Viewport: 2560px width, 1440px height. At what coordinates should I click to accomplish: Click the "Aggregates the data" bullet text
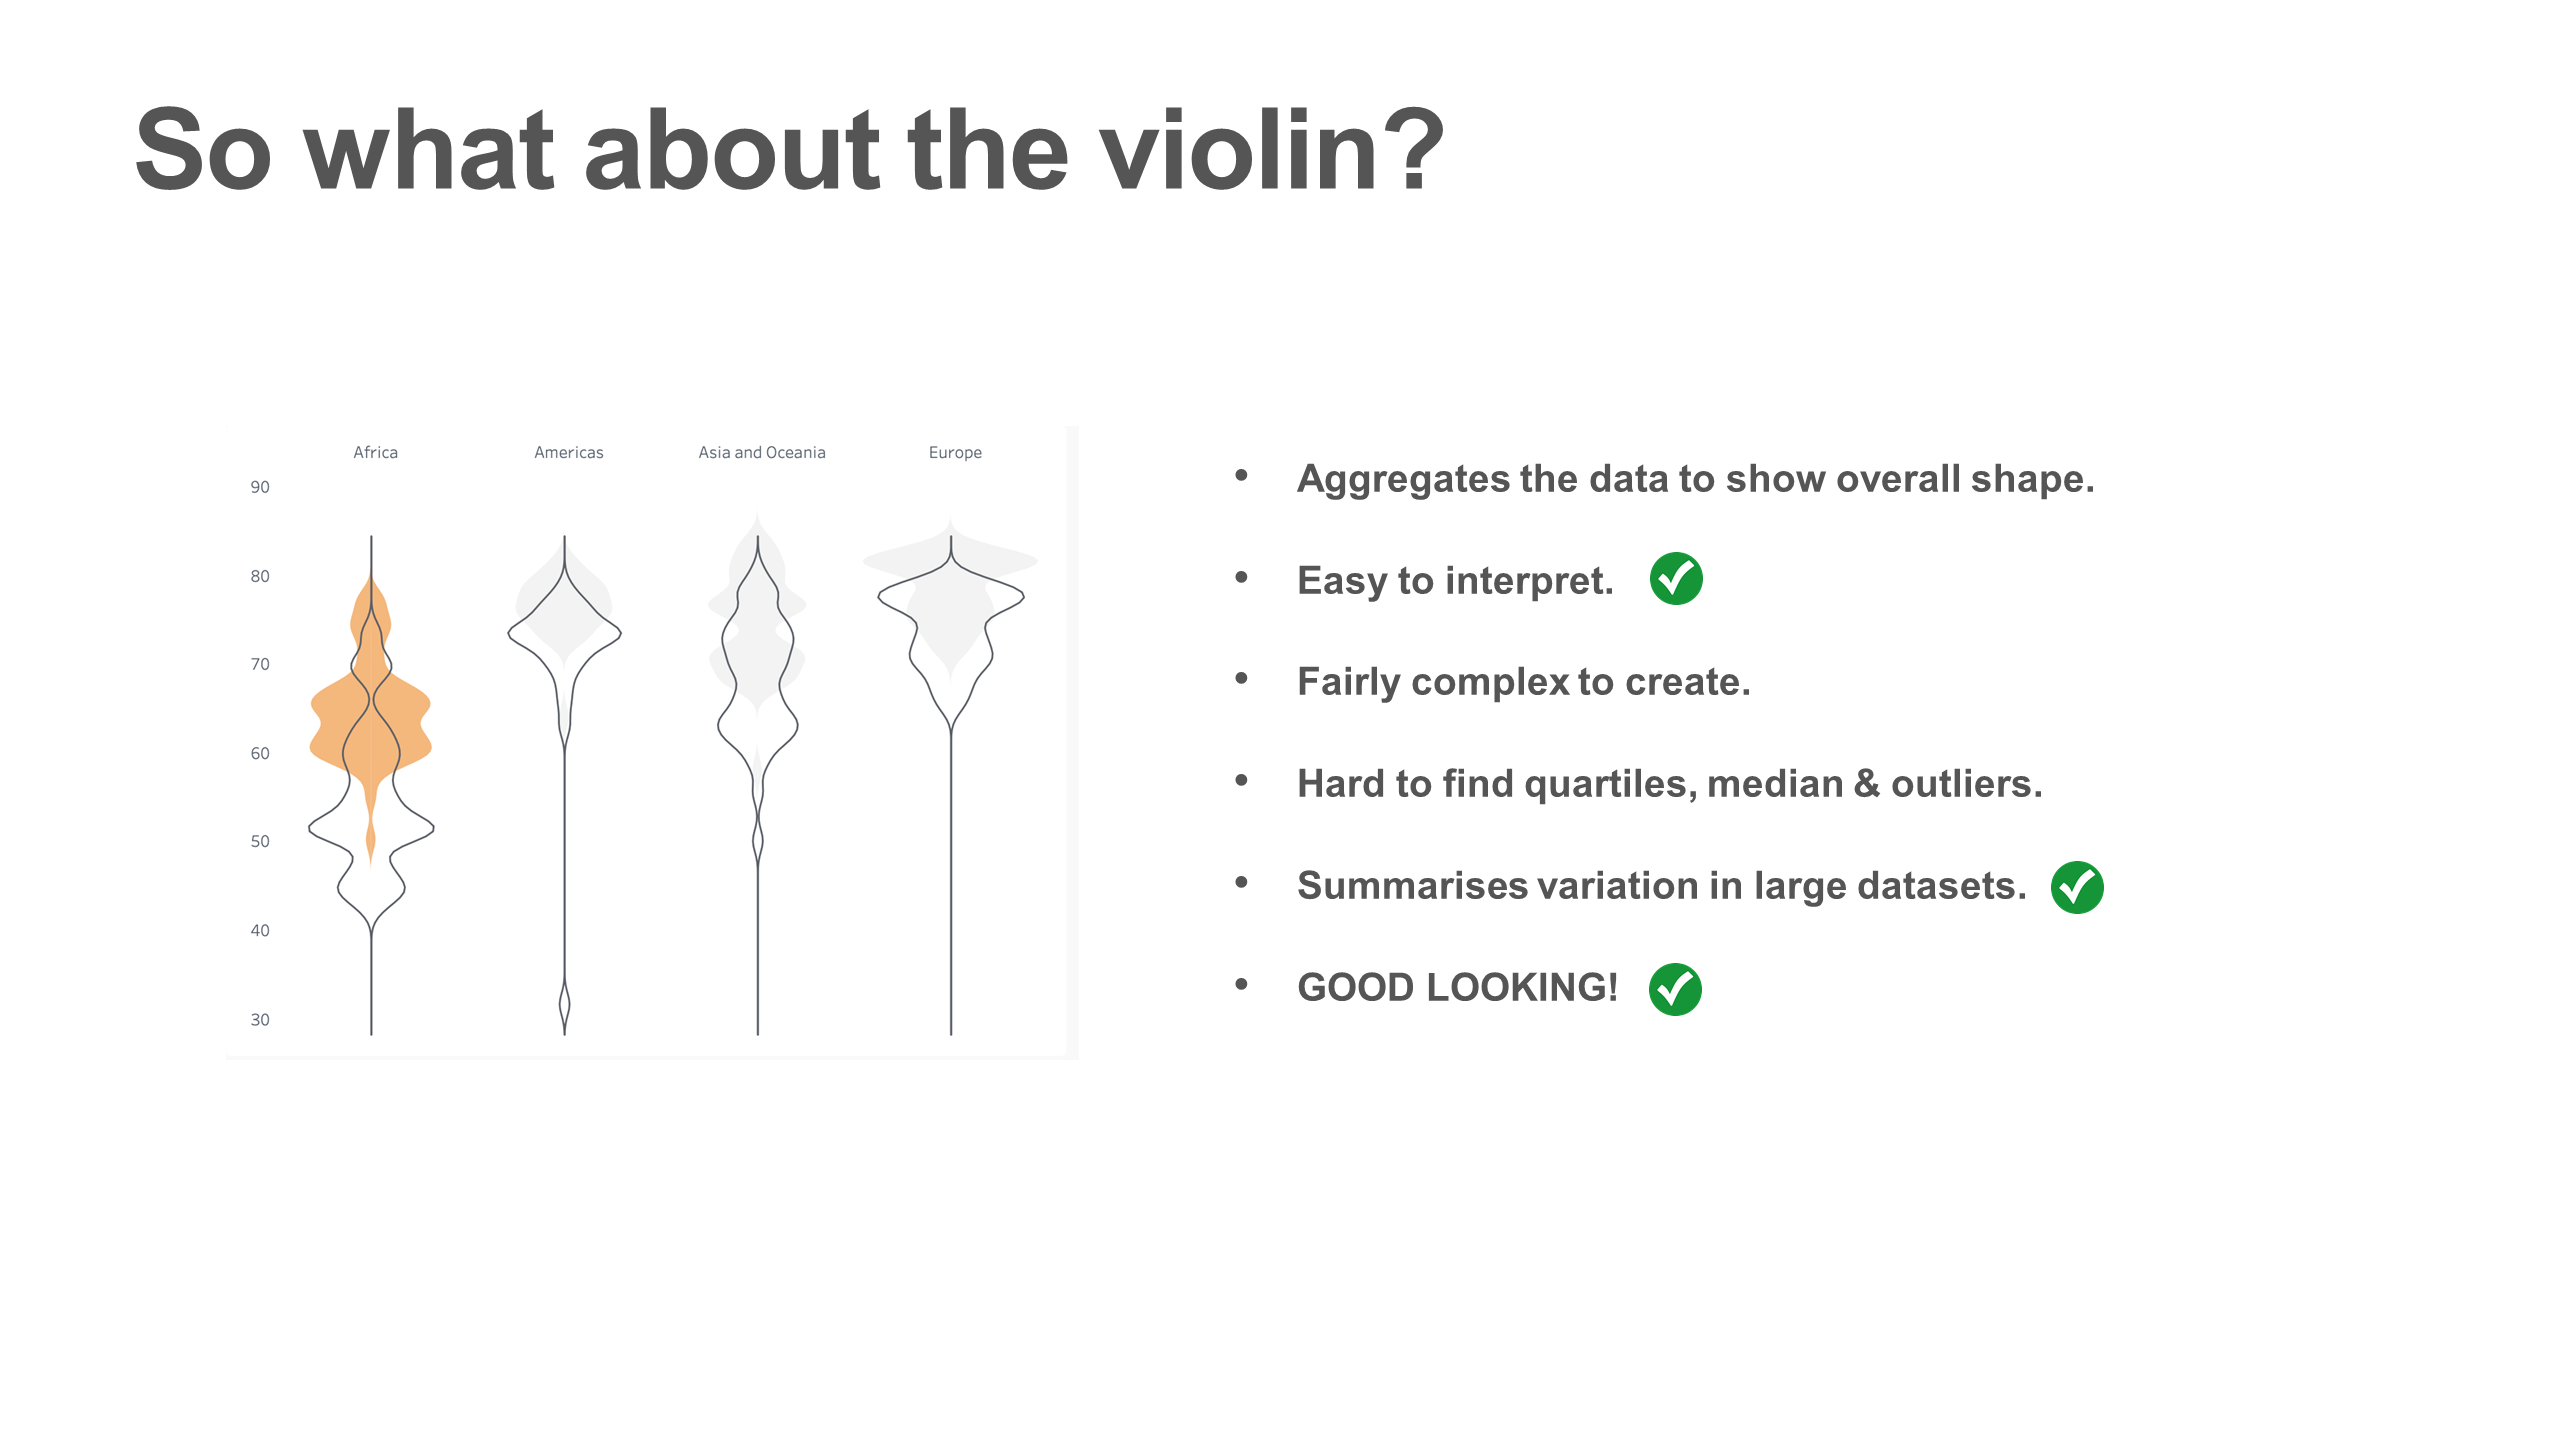[1695, 479]
